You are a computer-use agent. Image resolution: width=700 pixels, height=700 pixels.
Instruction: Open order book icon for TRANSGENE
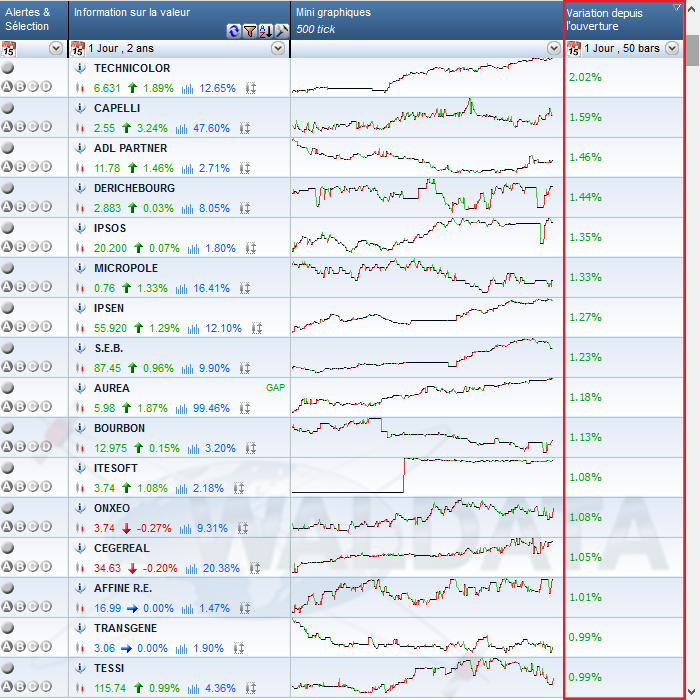tap(239, 648)
